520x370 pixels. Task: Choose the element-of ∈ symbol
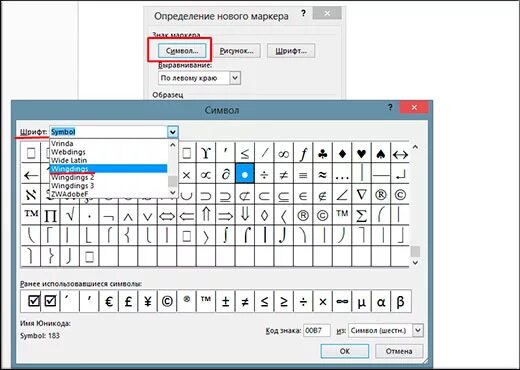pos(303,195)
